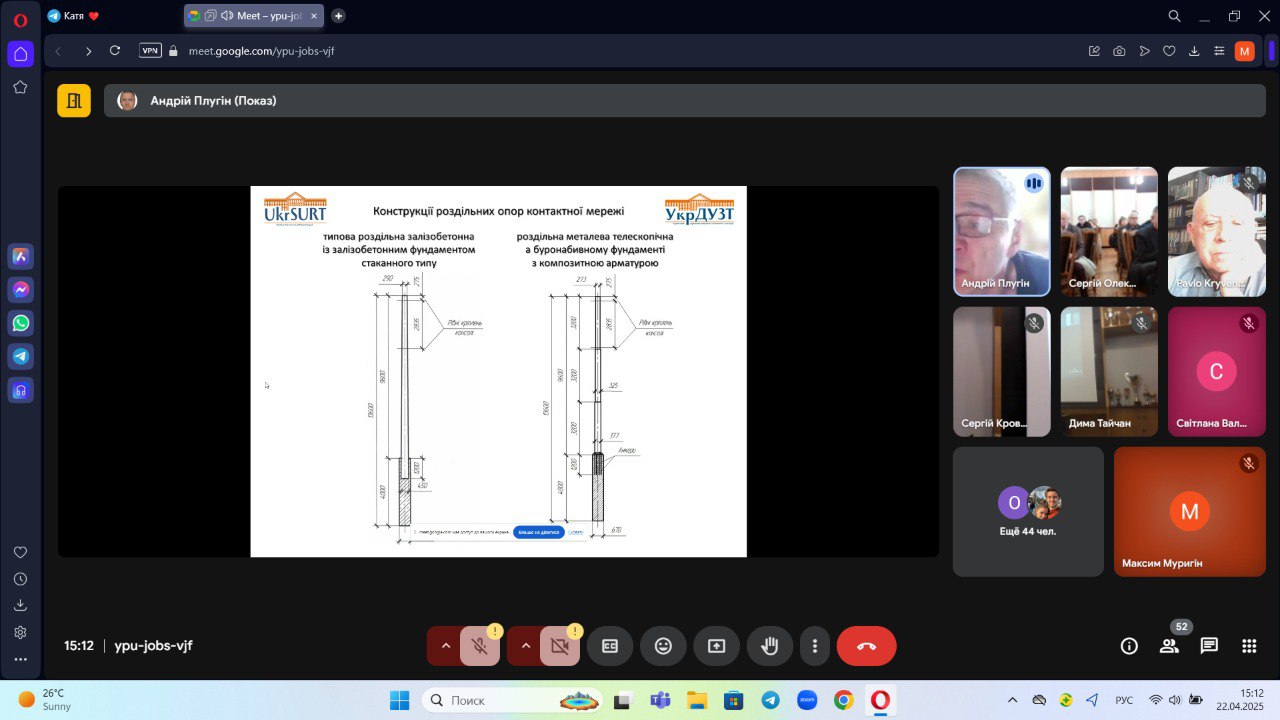Image resolution: width=1280 pixels, height=720 pixels.
Task: Turn on the camera
Action: click(x=560, y=646)
